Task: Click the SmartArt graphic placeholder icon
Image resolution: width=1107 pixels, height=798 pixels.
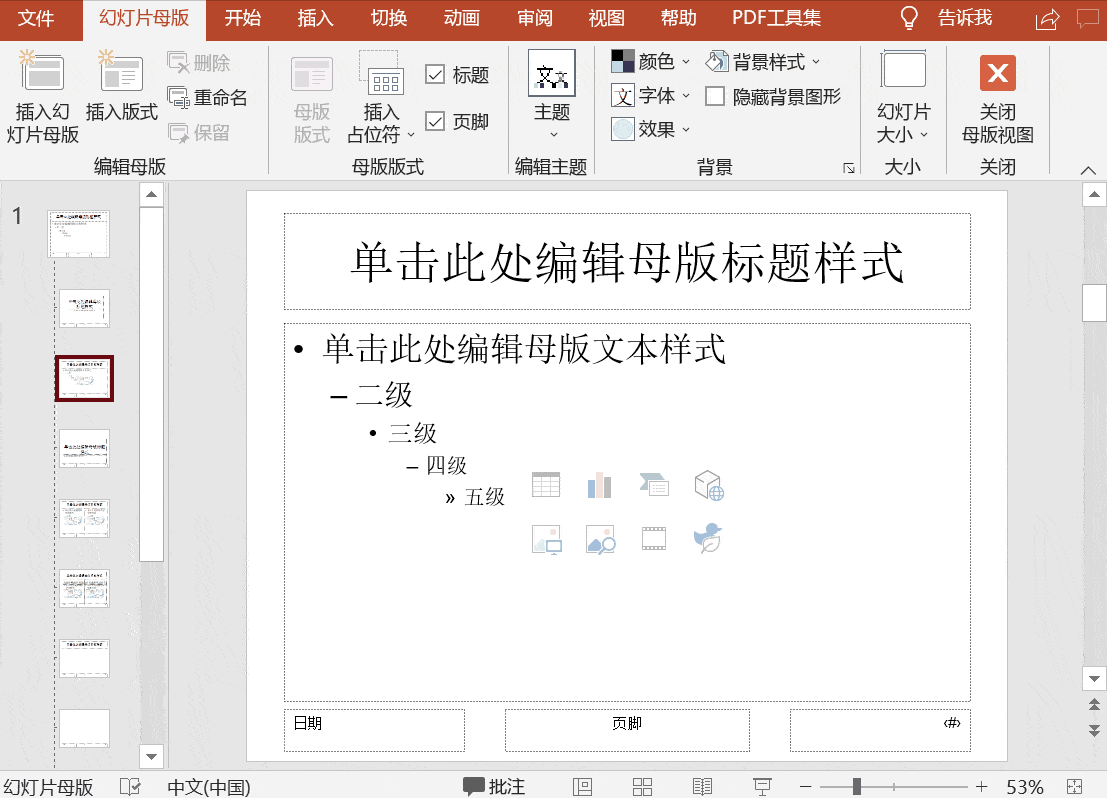Action: pos(654,484)
